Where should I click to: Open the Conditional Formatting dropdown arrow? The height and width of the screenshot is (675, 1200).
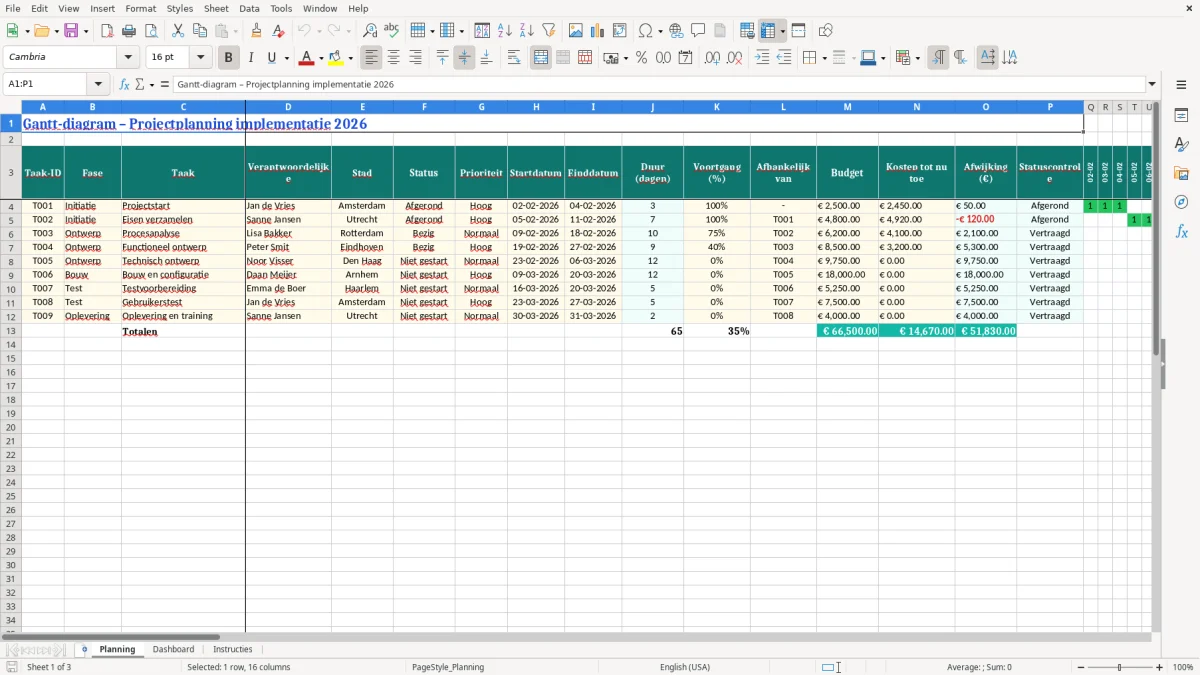click(917, 58)
